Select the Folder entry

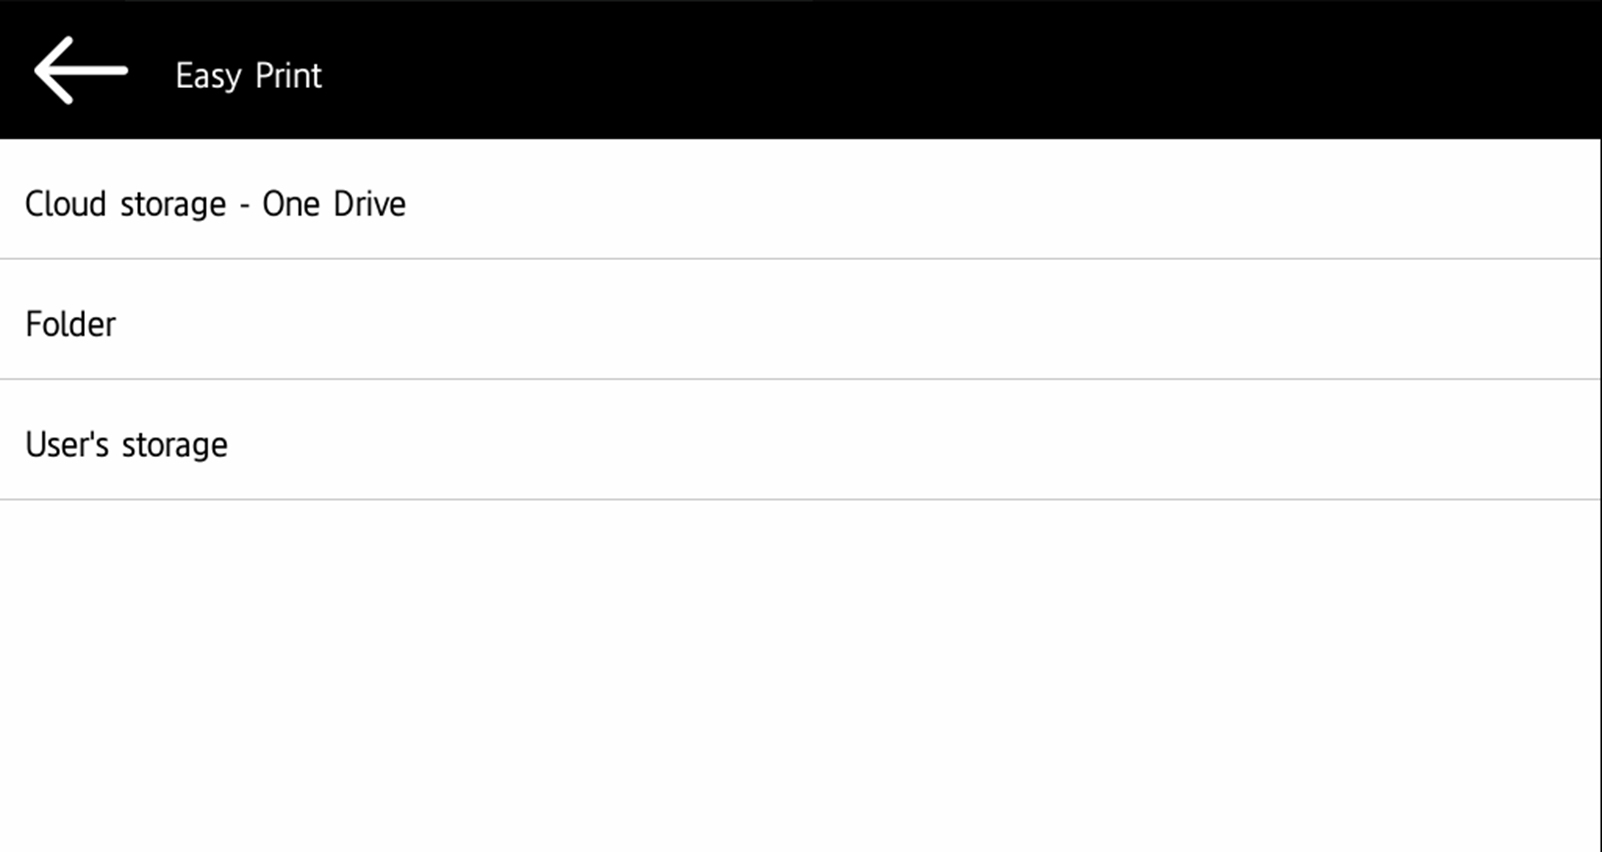click(x=70, y=324)
